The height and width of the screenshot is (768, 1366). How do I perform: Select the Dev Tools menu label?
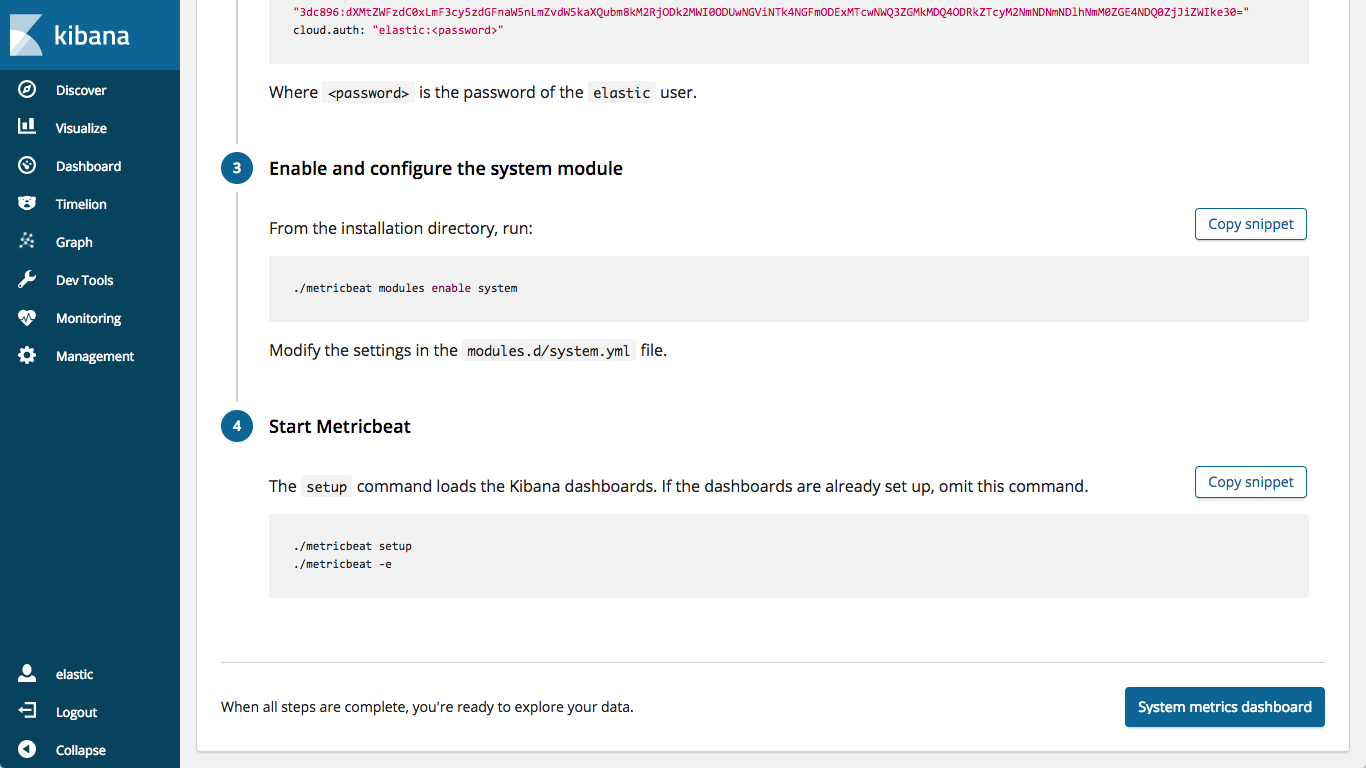click(x=85, y=280)
